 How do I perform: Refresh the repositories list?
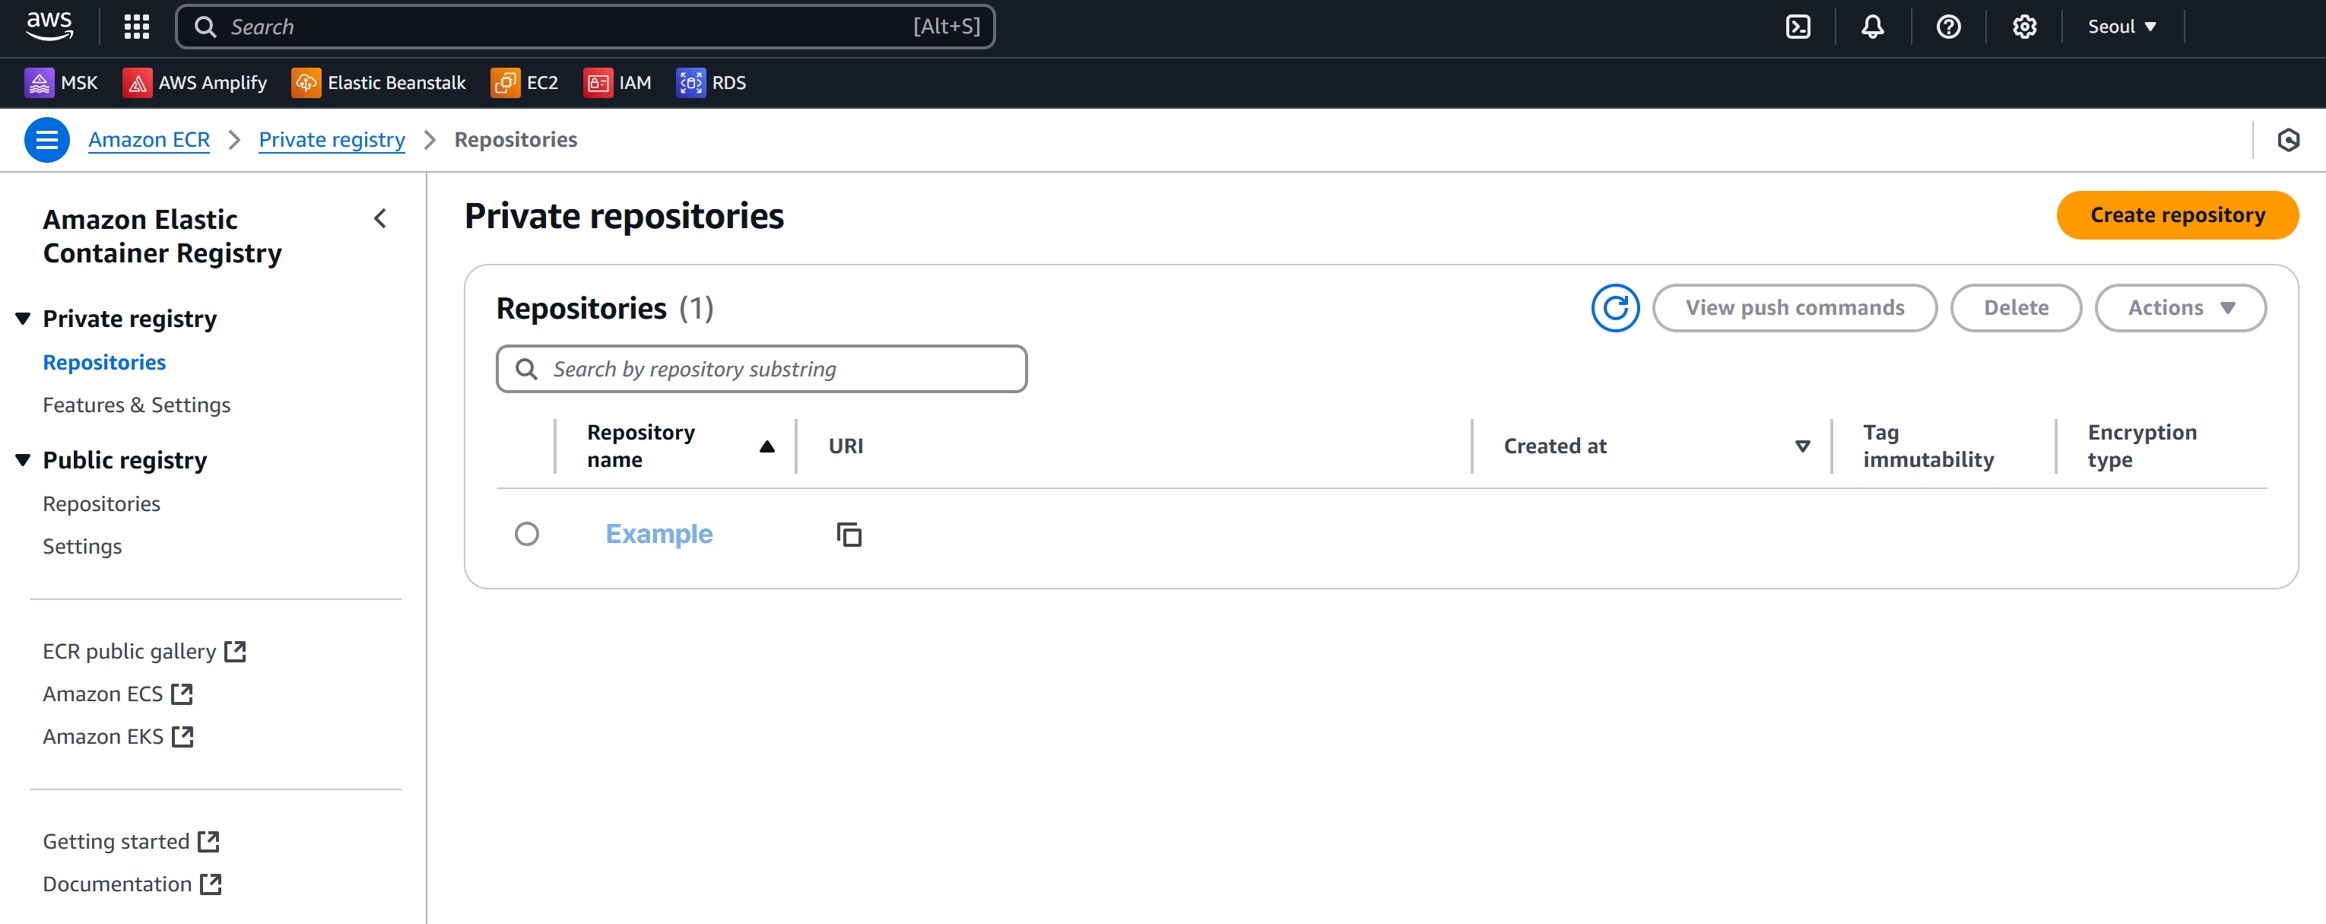tap(1615, 308)
